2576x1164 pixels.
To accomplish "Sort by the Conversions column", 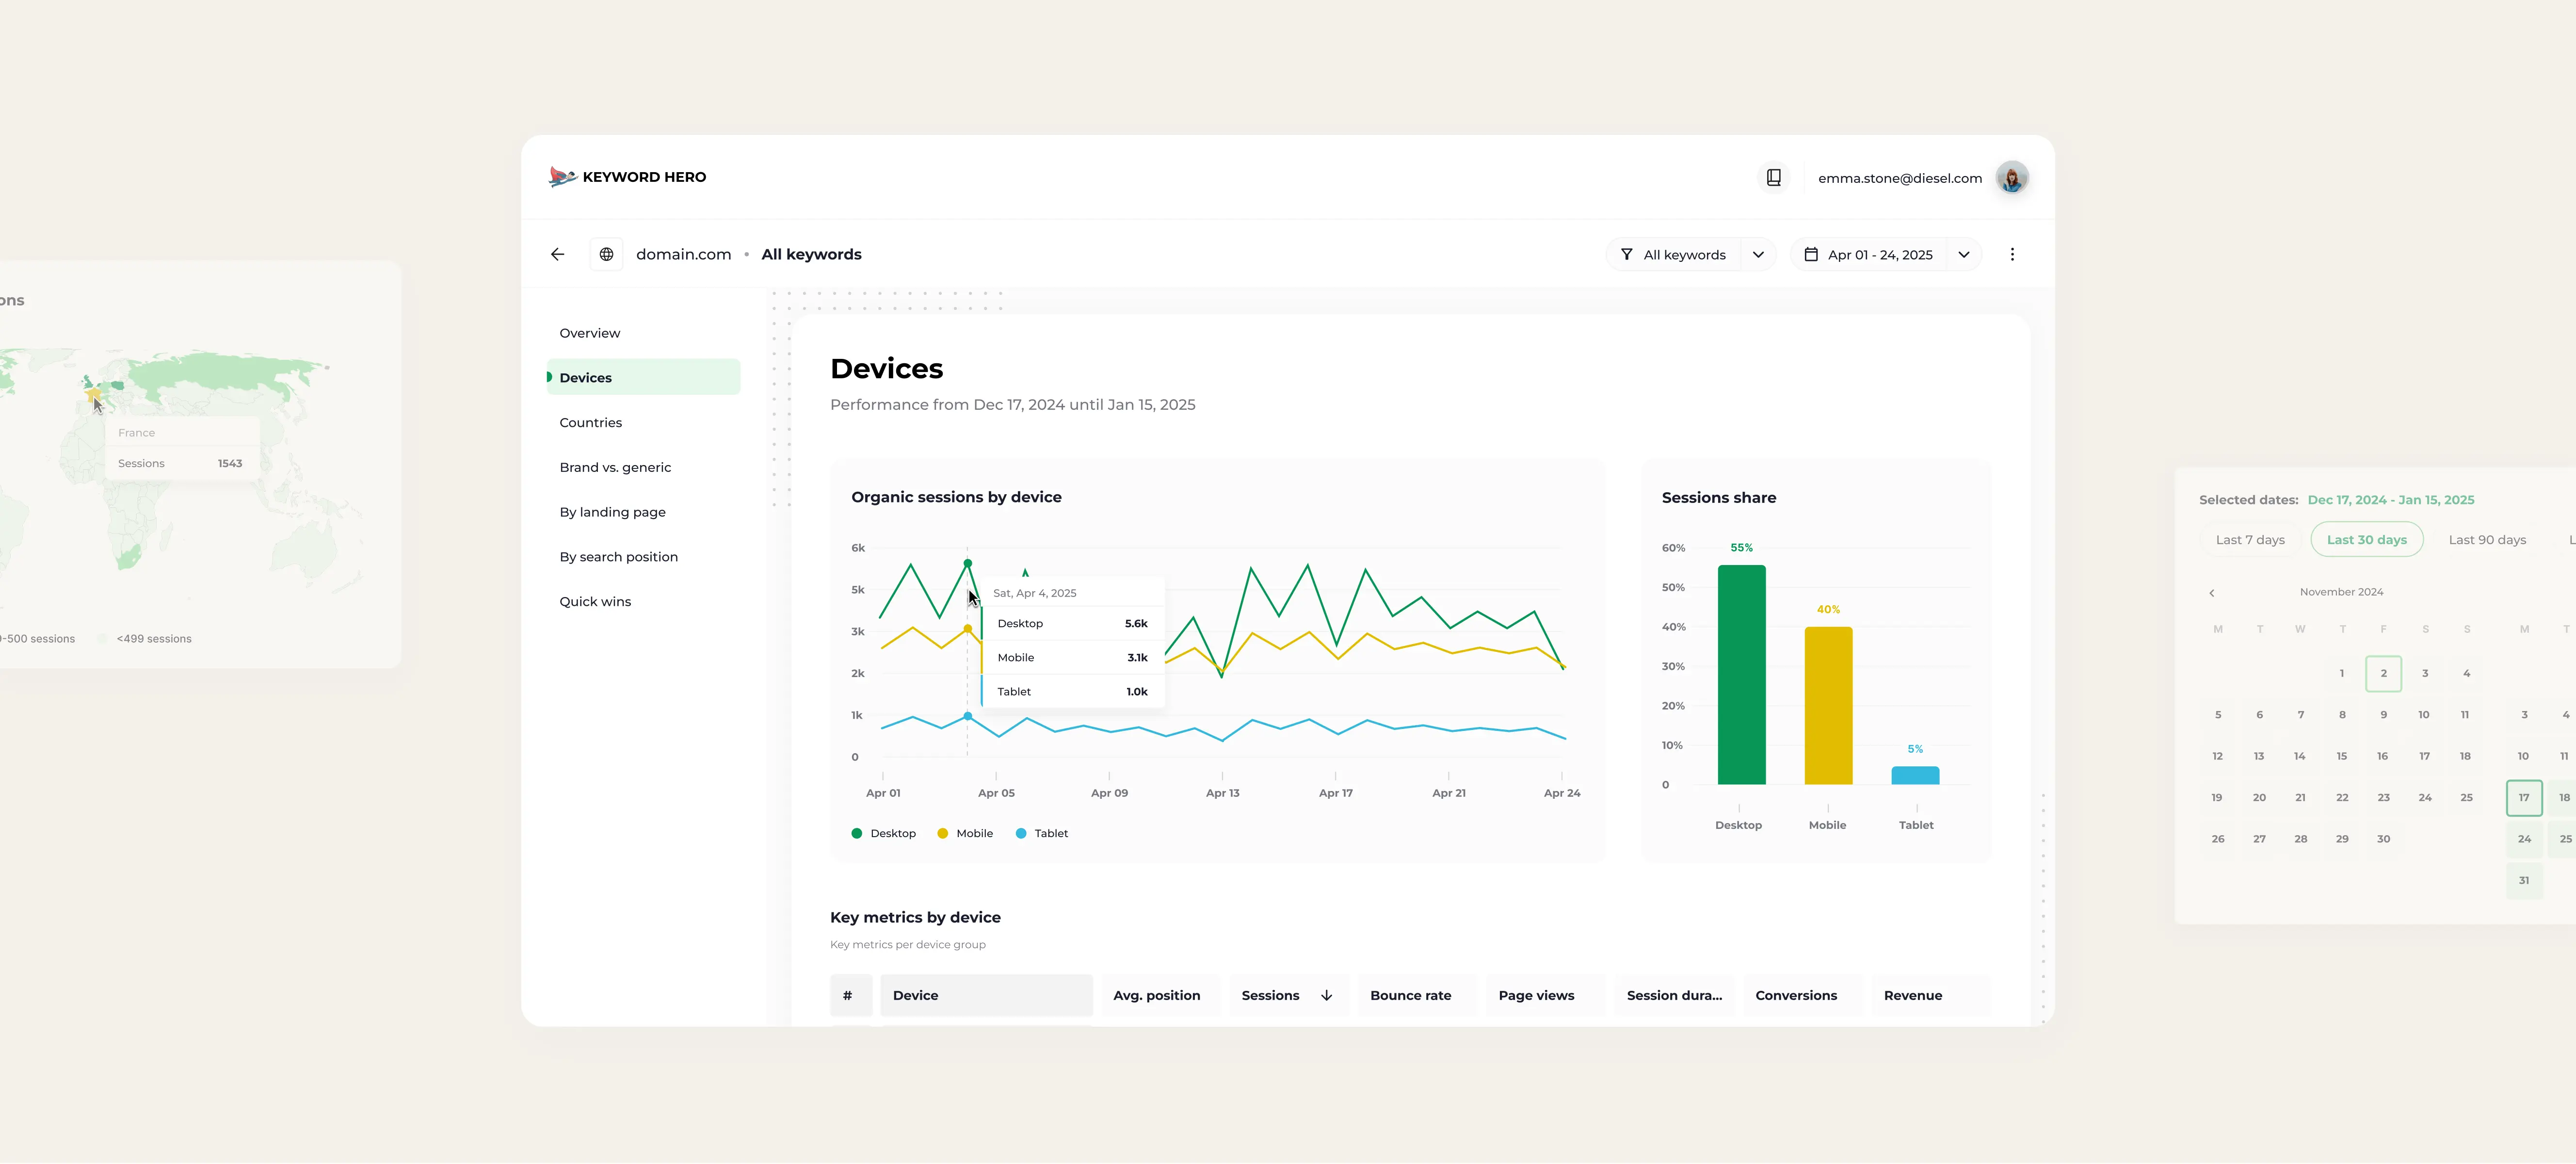I will [1802, 995].
